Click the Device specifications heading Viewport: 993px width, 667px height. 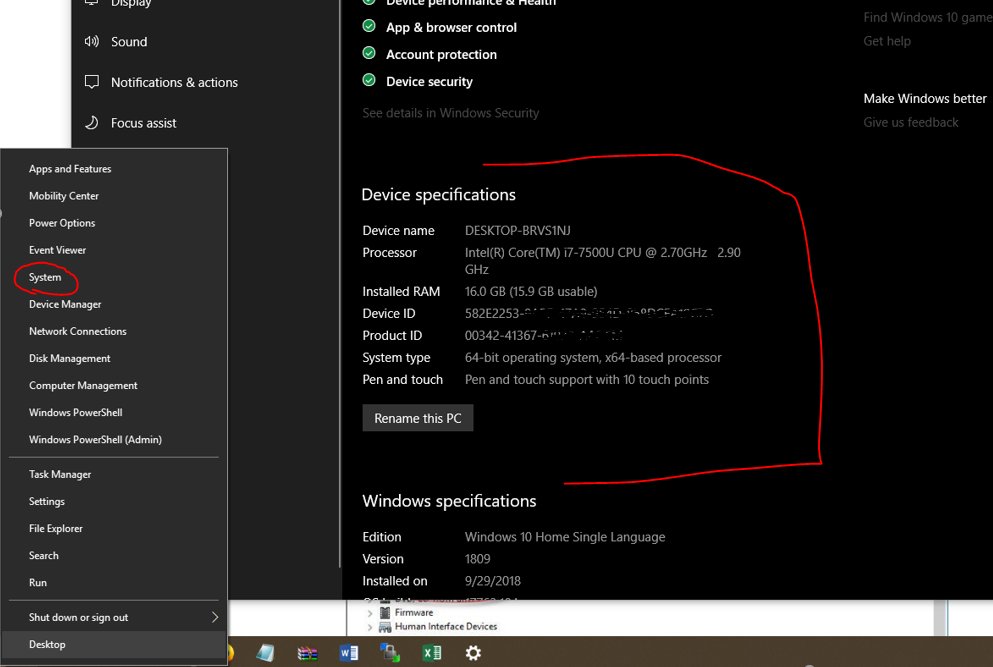438,194
